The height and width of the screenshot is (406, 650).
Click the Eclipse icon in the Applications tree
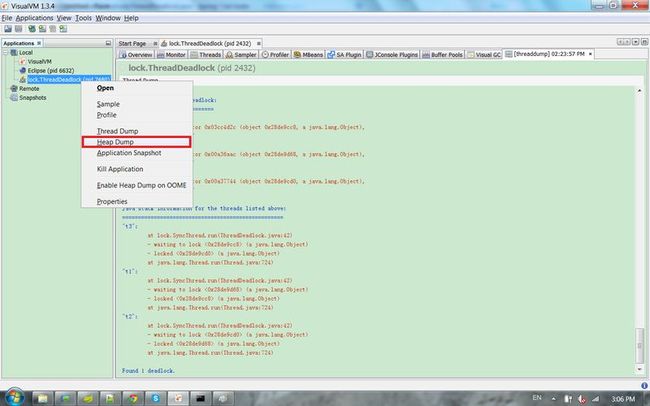click(23, 71)
